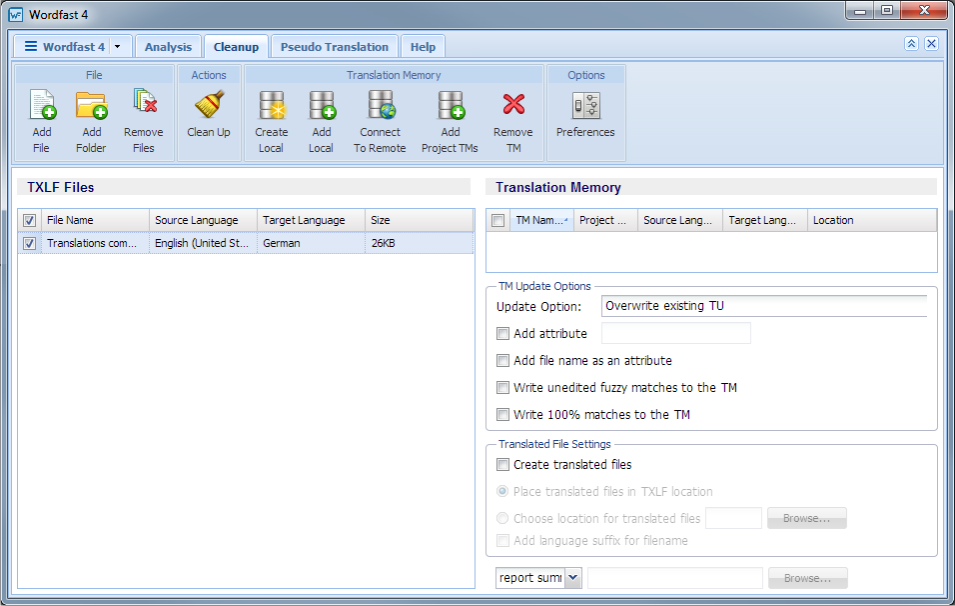Screen dimensions: 955x606
Task: Click Connect To Remote icon
Action: click(x=381, y=104)
